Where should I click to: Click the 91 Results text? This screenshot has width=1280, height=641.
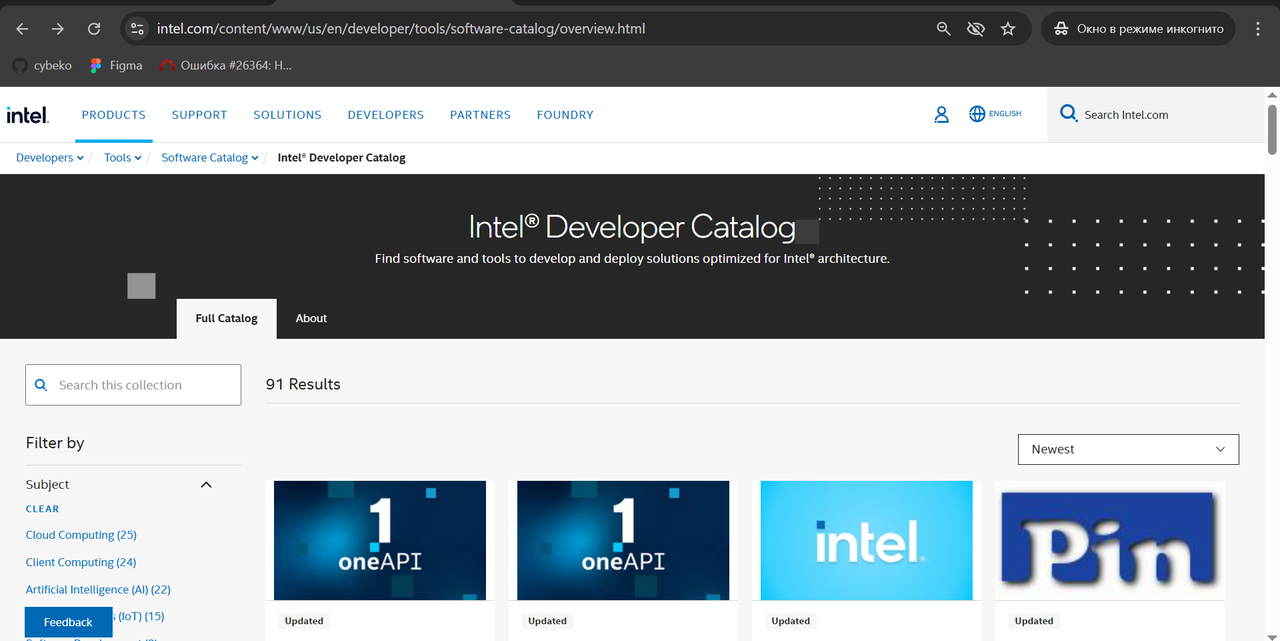[x=303, y=384]
